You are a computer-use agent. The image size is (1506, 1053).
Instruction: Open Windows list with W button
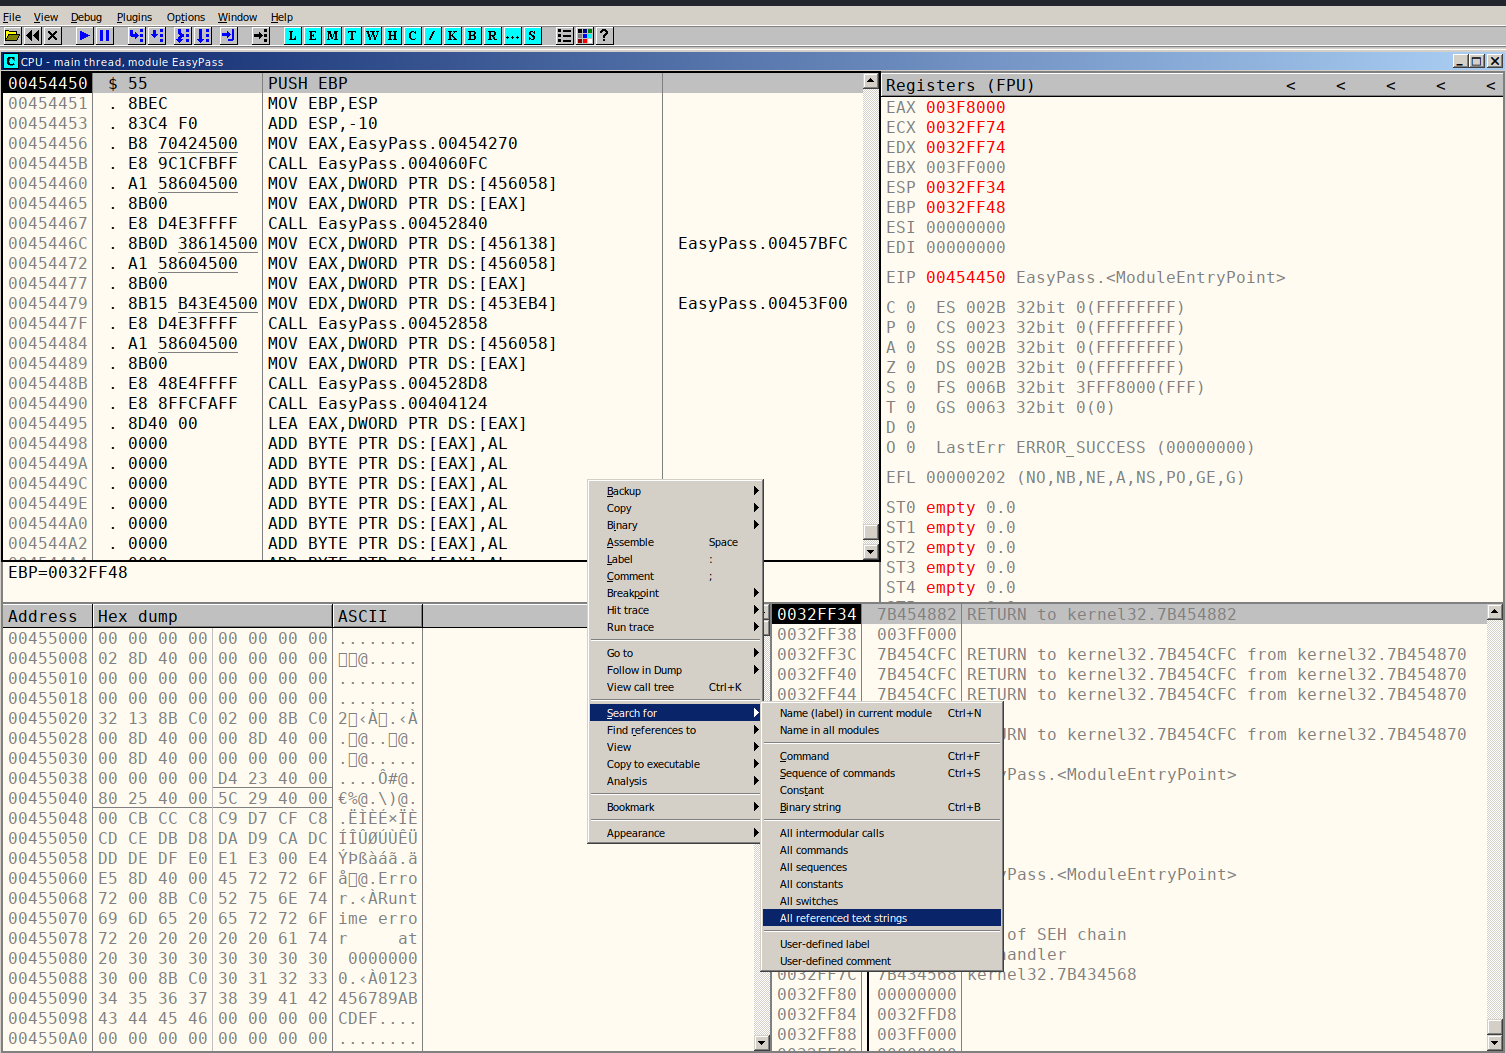(373, 36)
